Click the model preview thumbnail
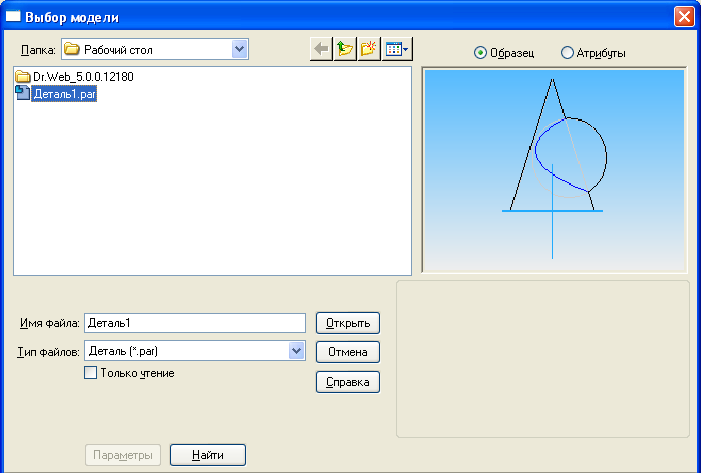The width and height of the screenshot is (701, 473). [553, 170]
